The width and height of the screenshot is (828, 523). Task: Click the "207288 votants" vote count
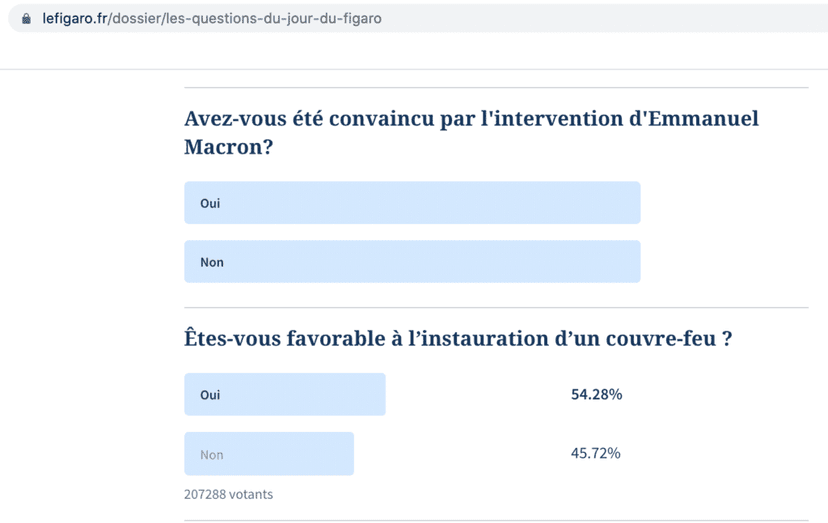point(228,494)
